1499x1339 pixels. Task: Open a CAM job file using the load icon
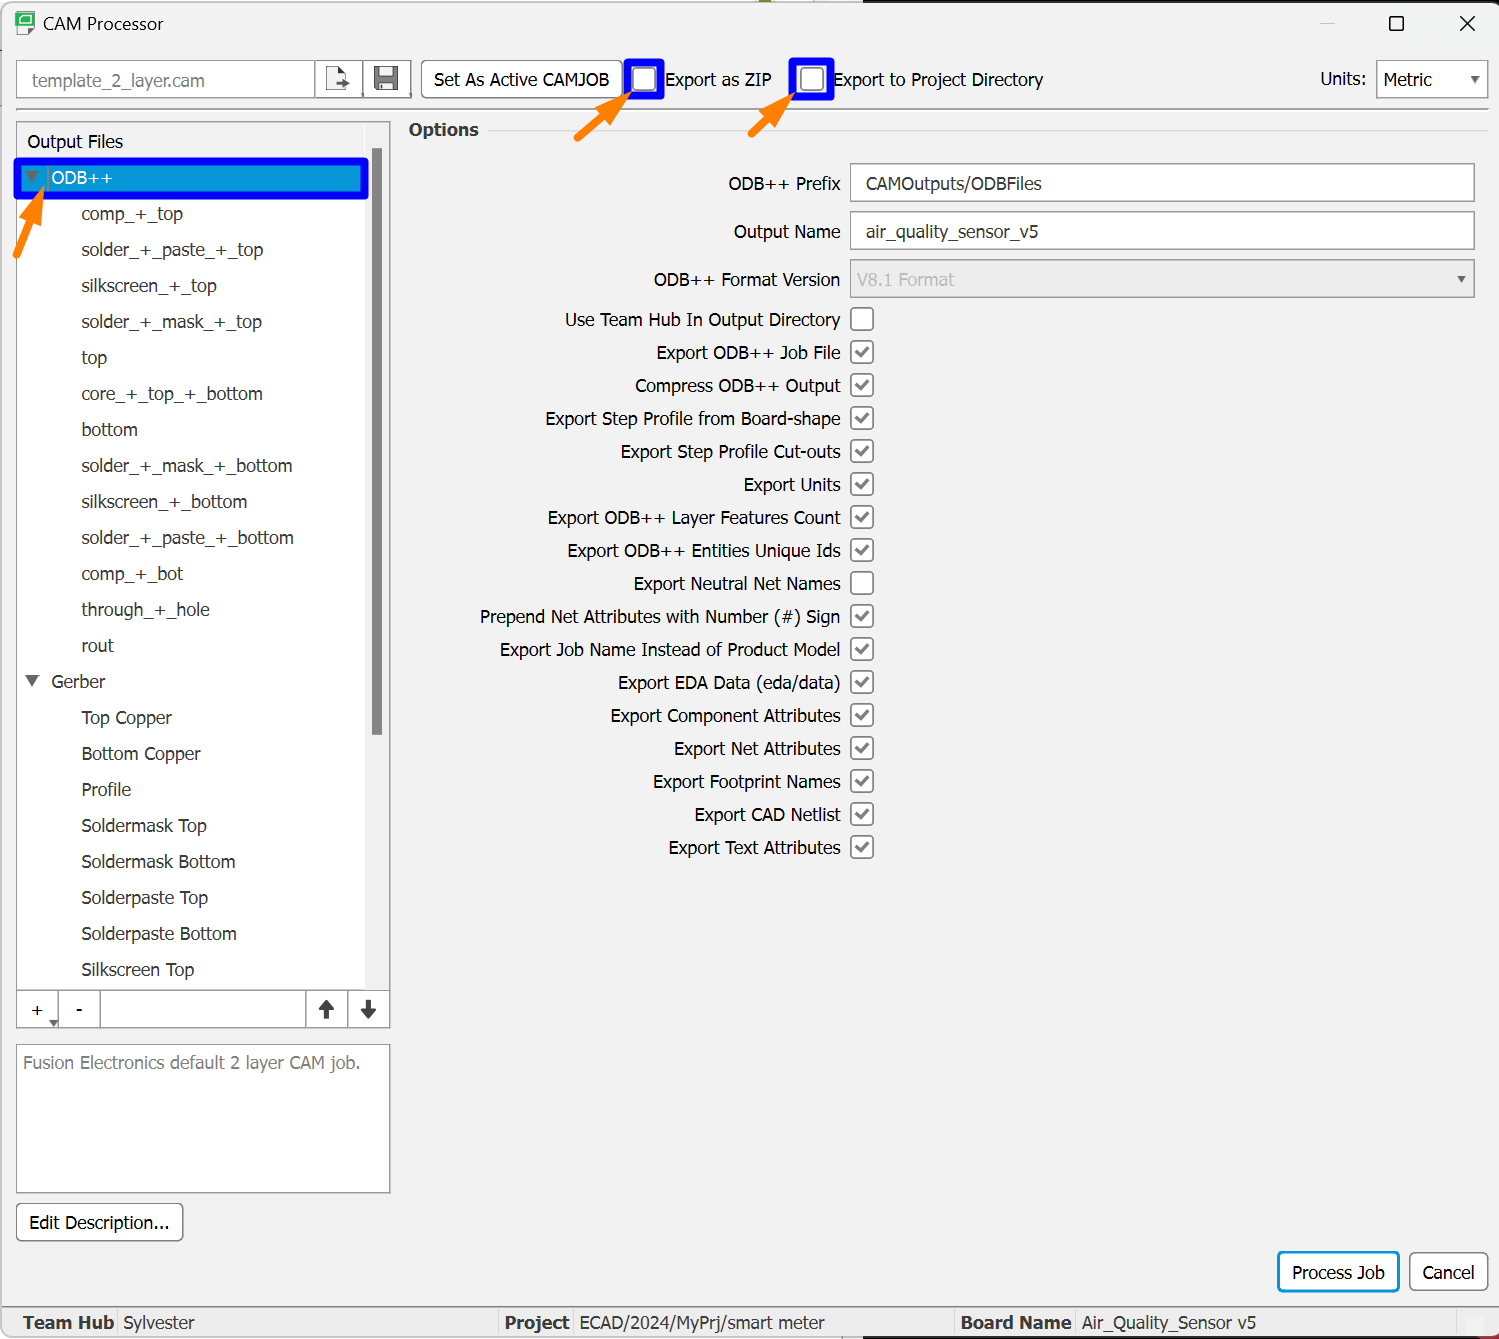338,79
